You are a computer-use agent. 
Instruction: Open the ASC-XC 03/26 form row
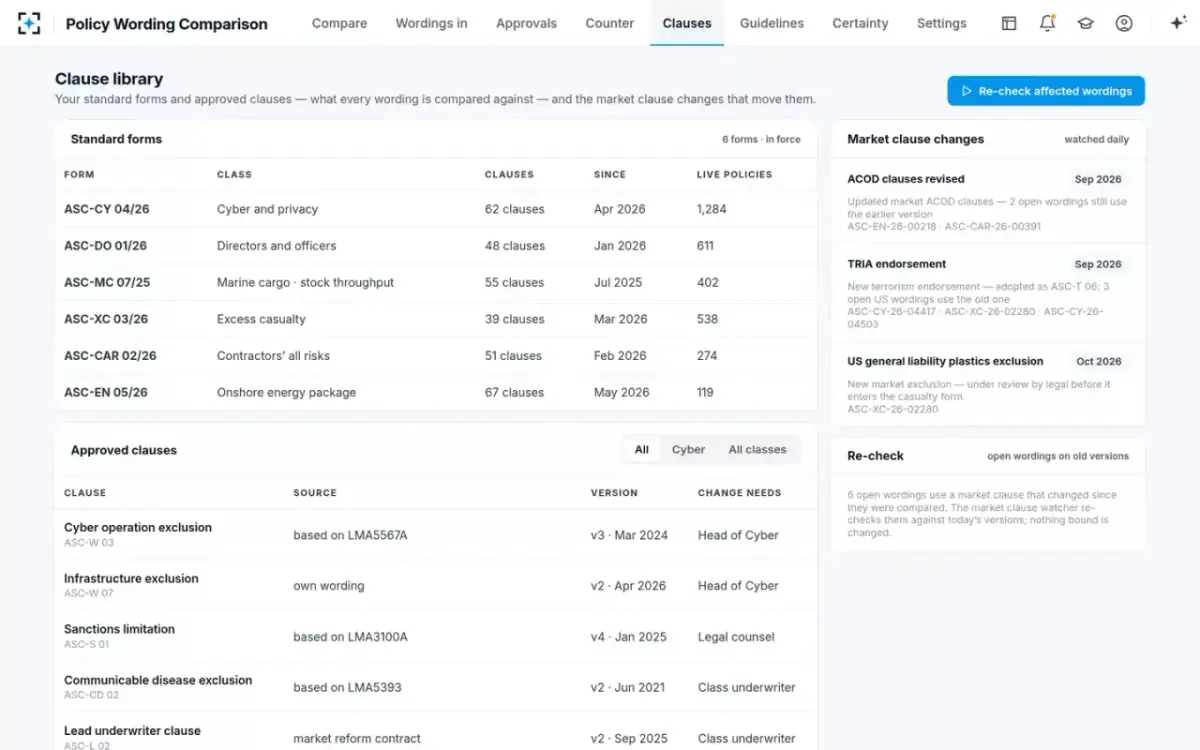(x=435, y=319)
